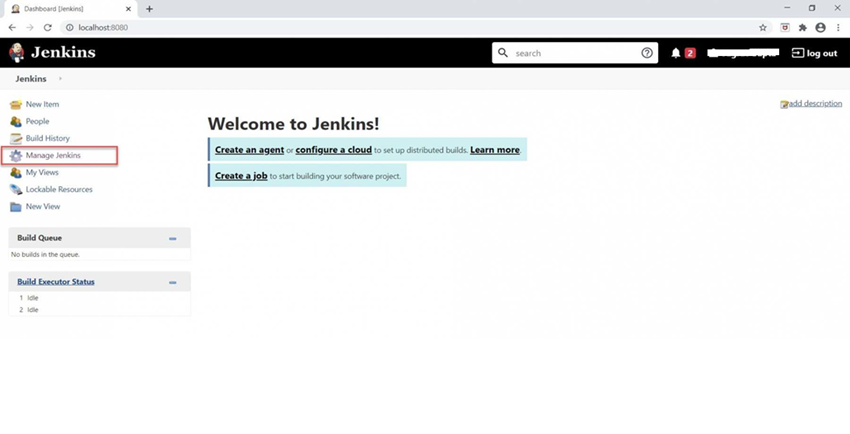
Task: Open Lockable Resources link
Action: click(59, 189)
